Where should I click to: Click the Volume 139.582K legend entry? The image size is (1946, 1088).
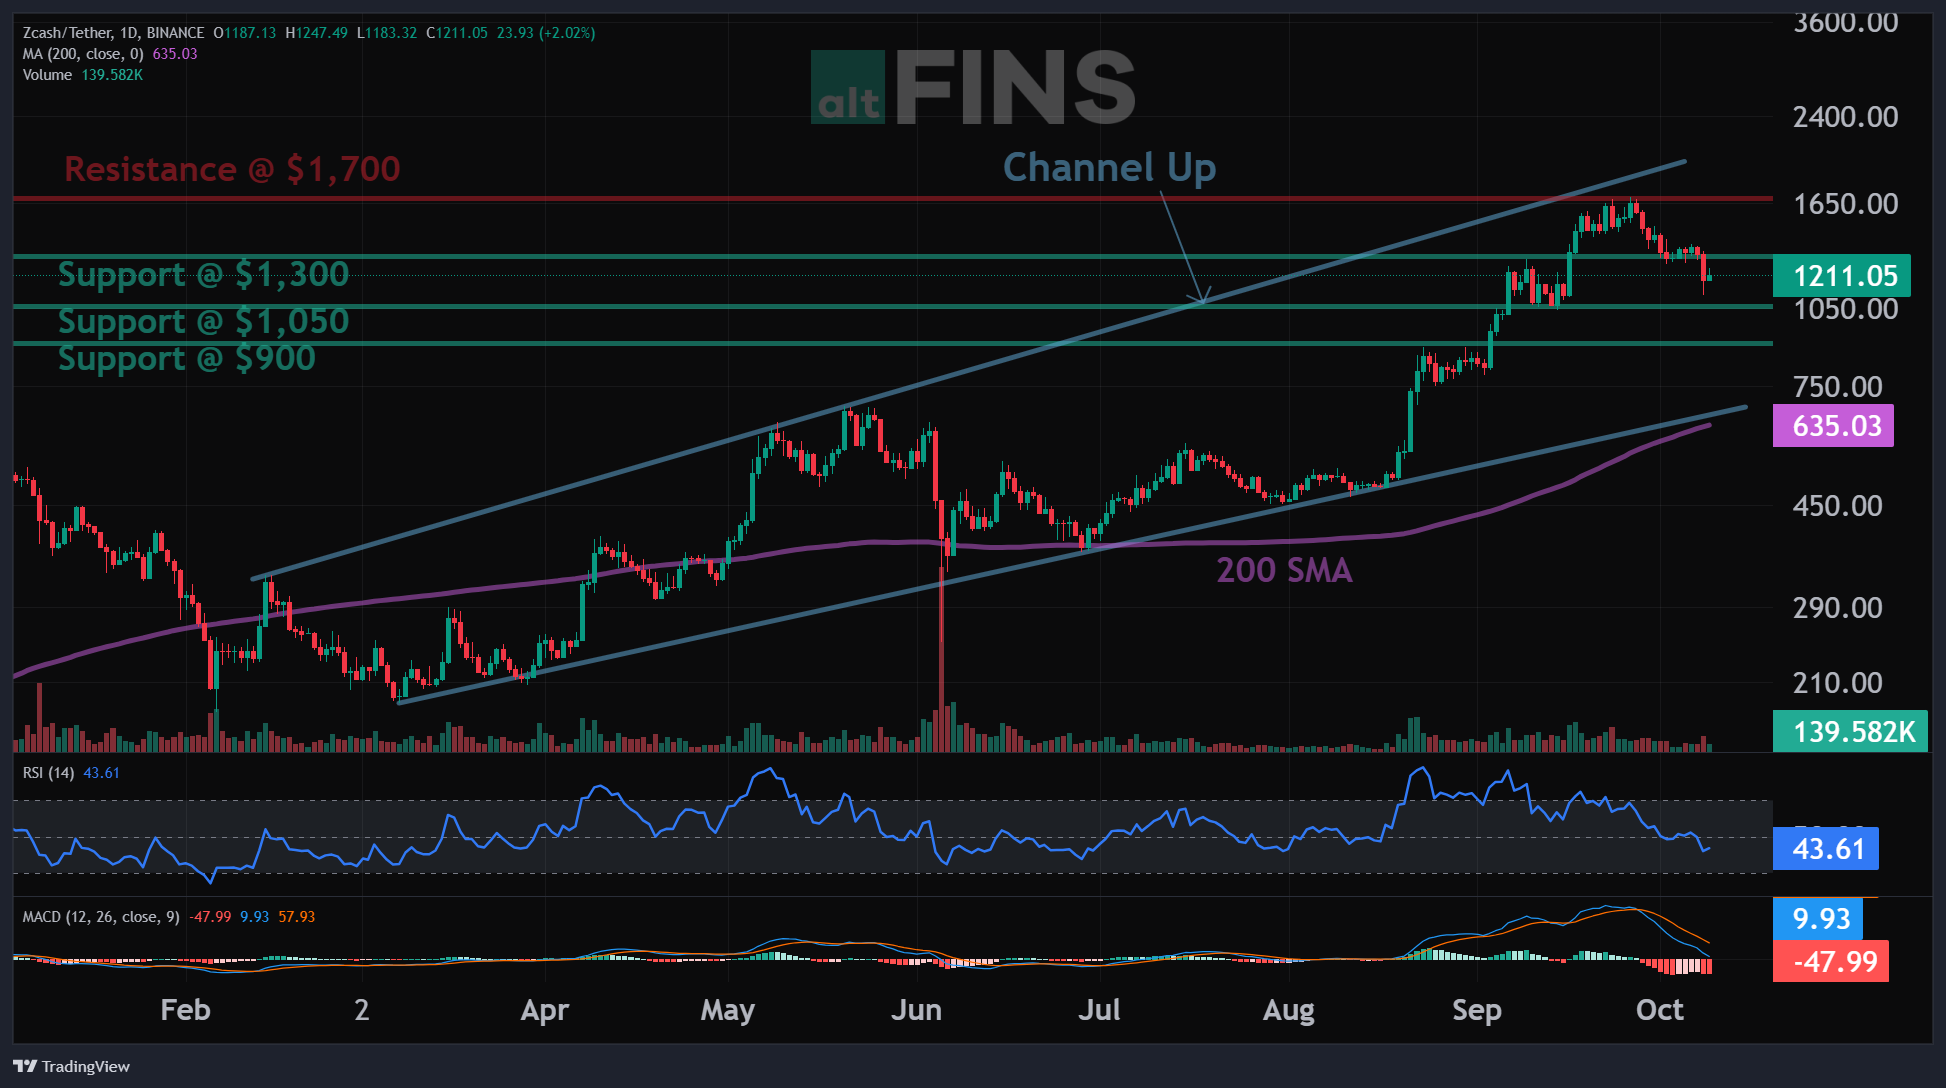click(83, 75)
